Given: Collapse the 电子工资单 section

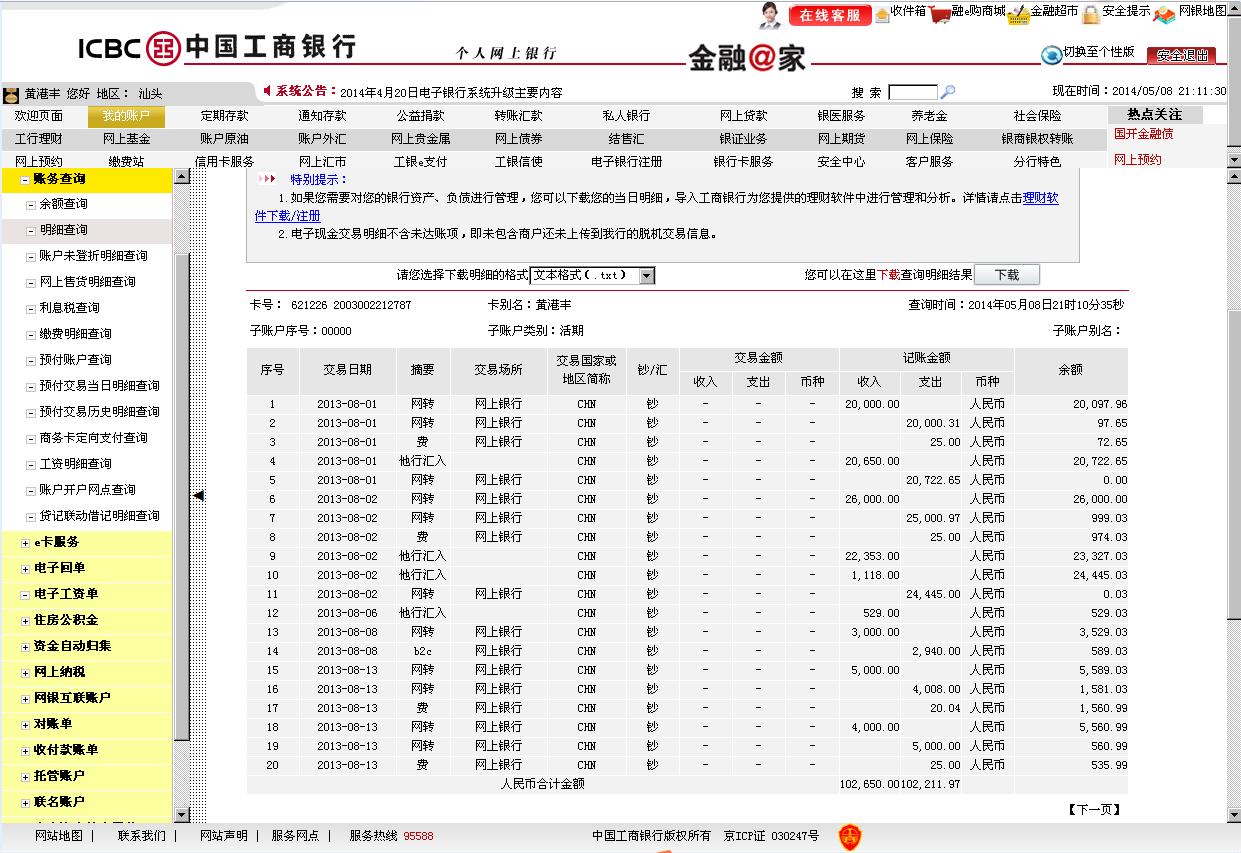Looking at the screenshot, I should click(25, 595).
